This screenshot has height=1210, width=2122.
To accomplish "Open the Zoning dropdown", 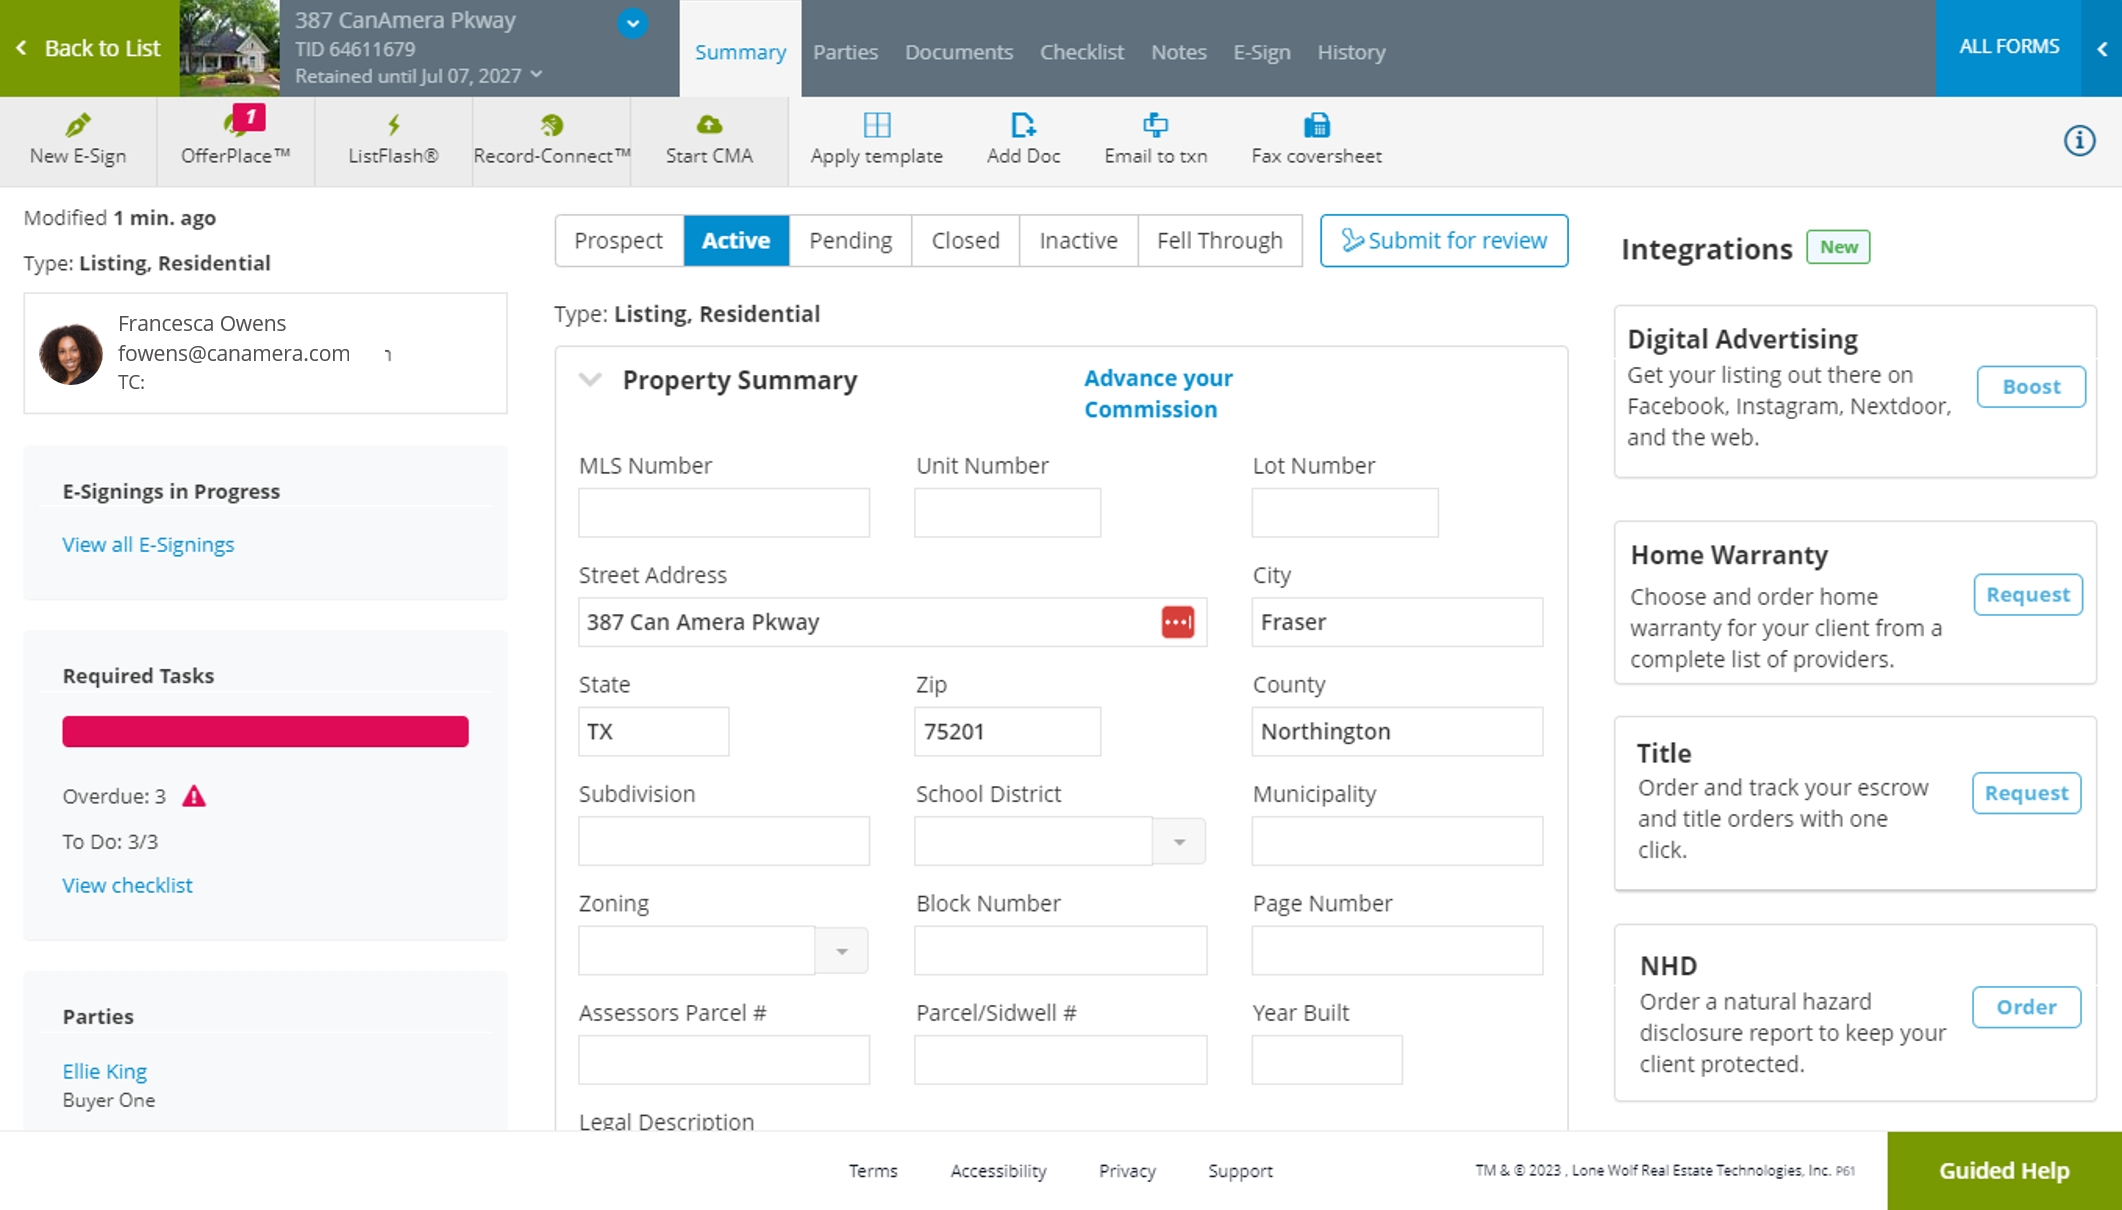I will tap(841, 950).
